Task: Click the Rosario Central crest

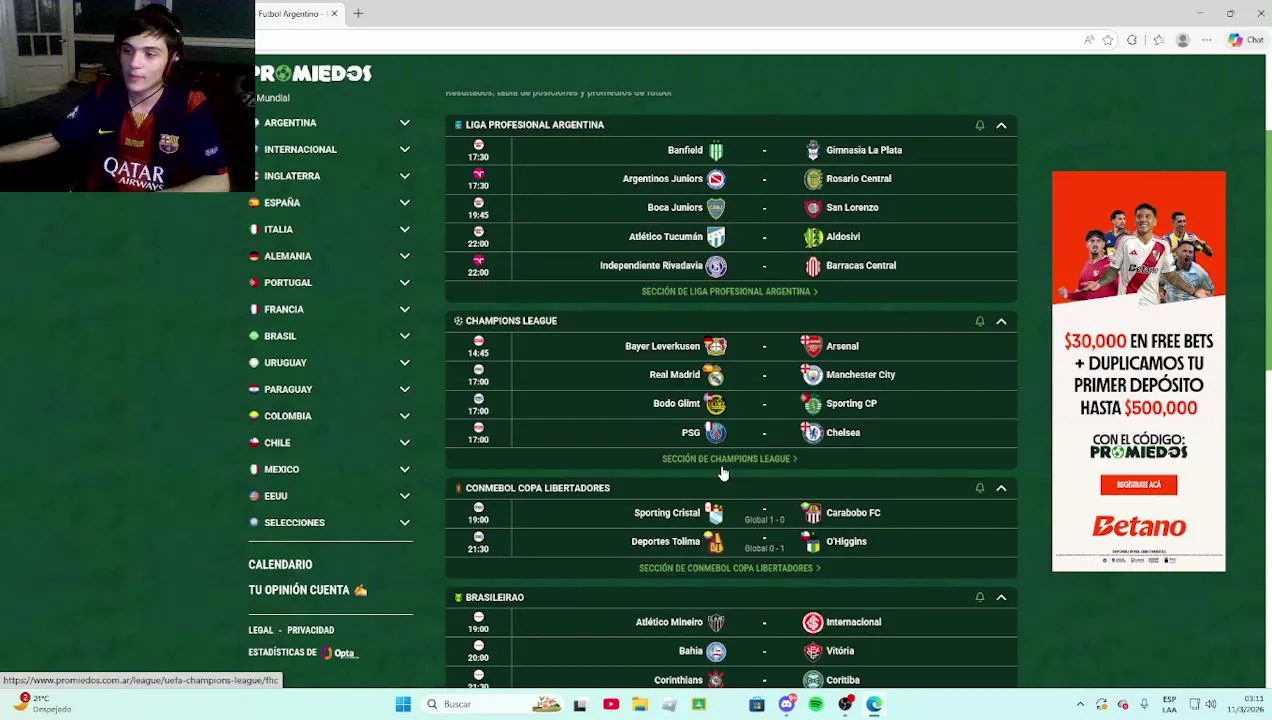Action: click(x=813, y=179)
